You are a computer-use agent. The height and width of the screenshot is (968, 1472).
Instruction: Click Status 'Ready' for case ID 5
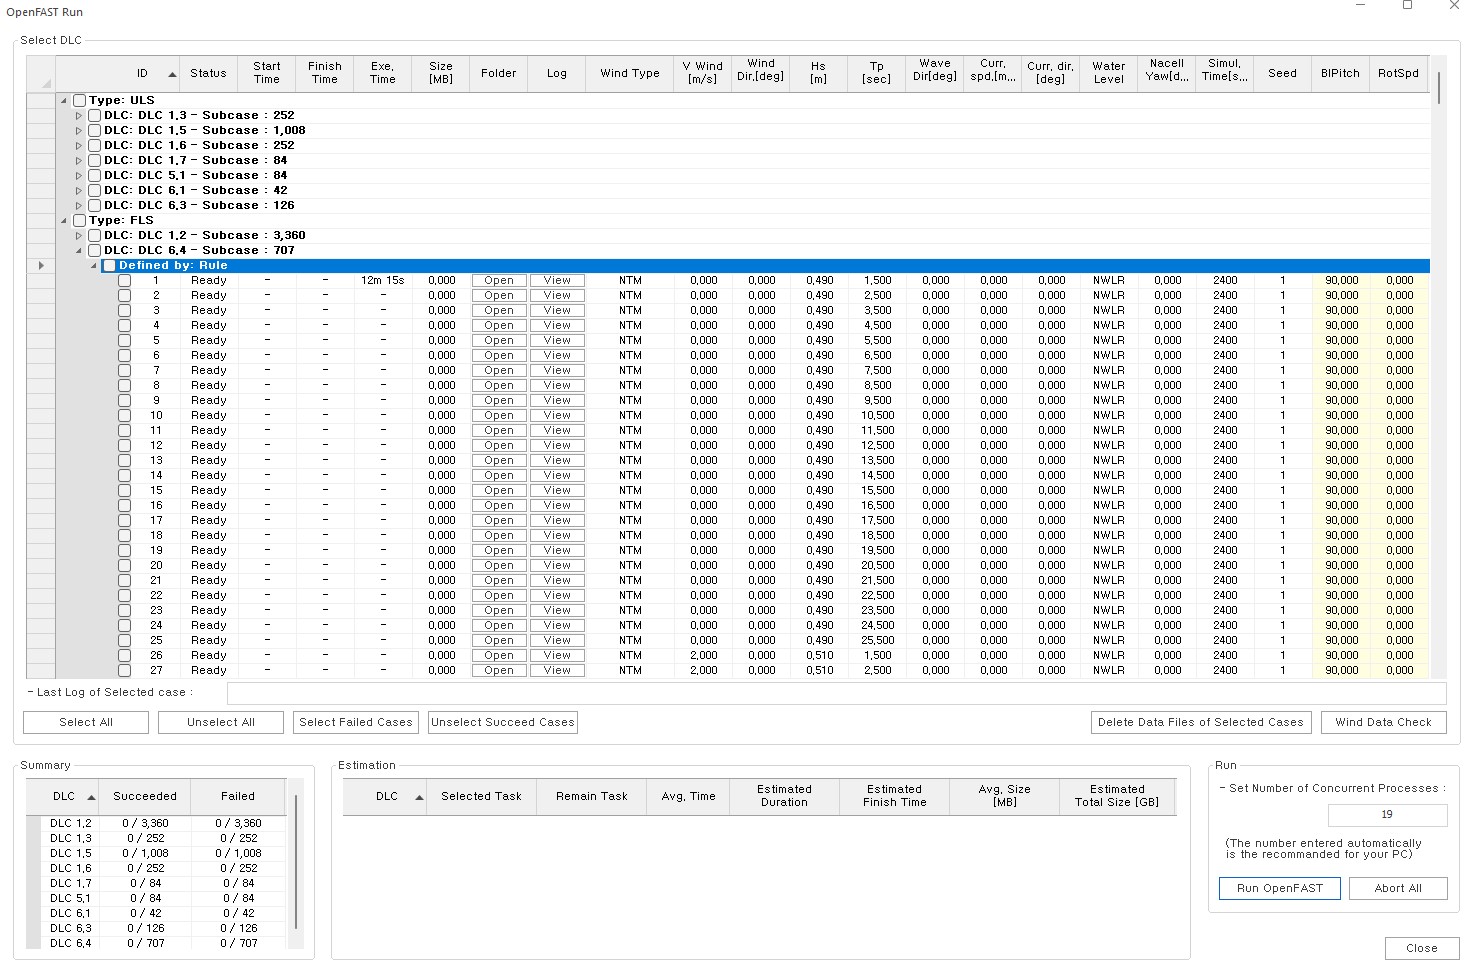[x=208, y=341]
